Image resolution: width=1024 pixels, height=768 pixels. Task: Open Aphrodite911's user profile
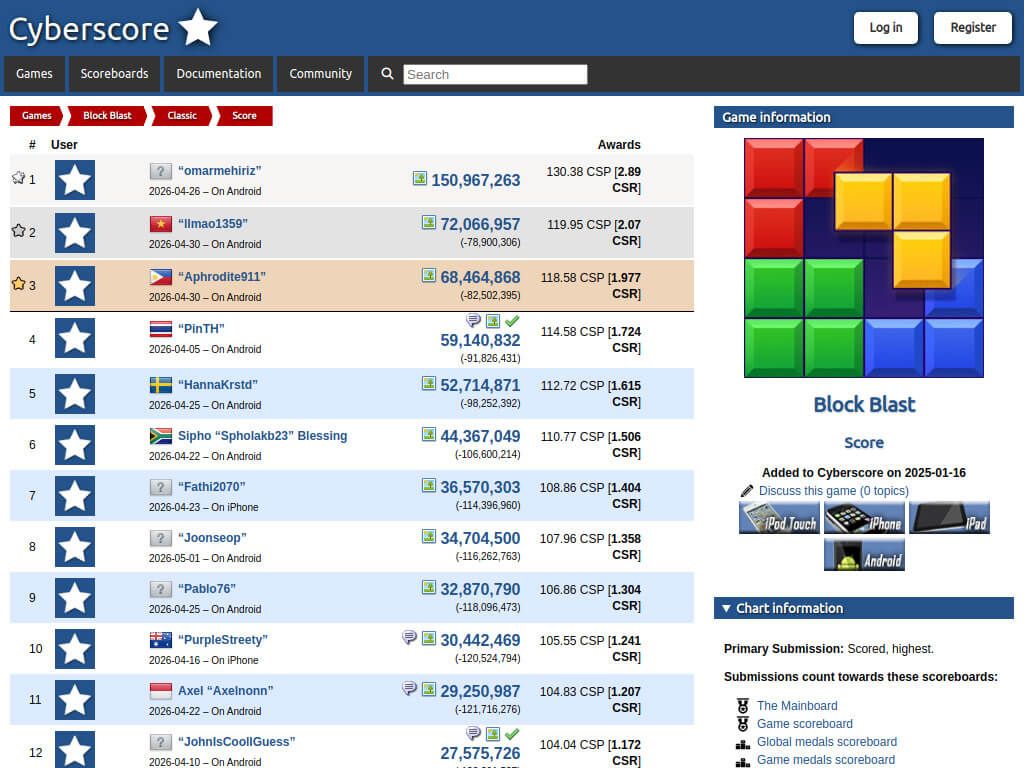[222, 276]
